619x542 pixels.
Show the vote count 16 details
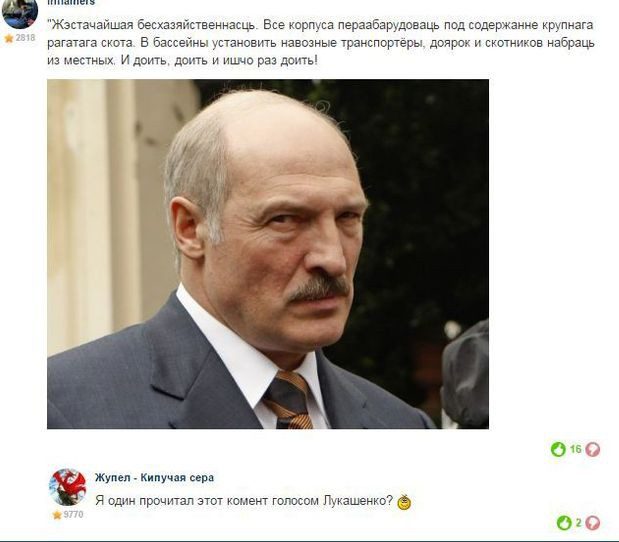coord(576,449)
